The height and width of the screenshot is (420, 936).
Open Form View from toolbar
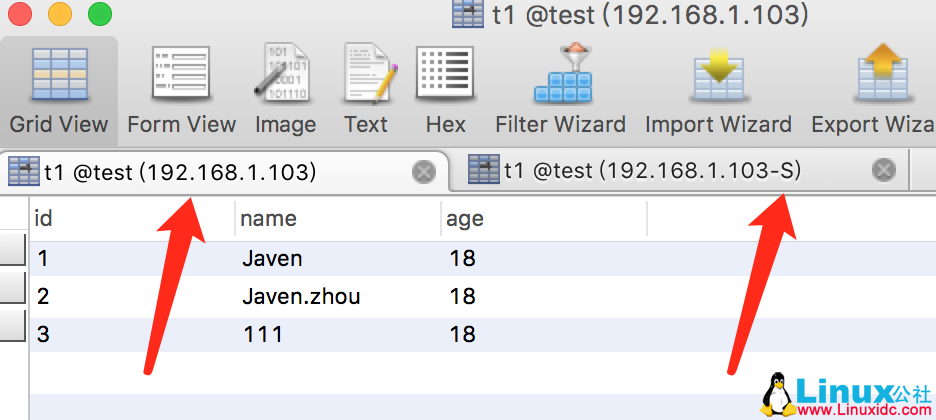coord(181,92)
